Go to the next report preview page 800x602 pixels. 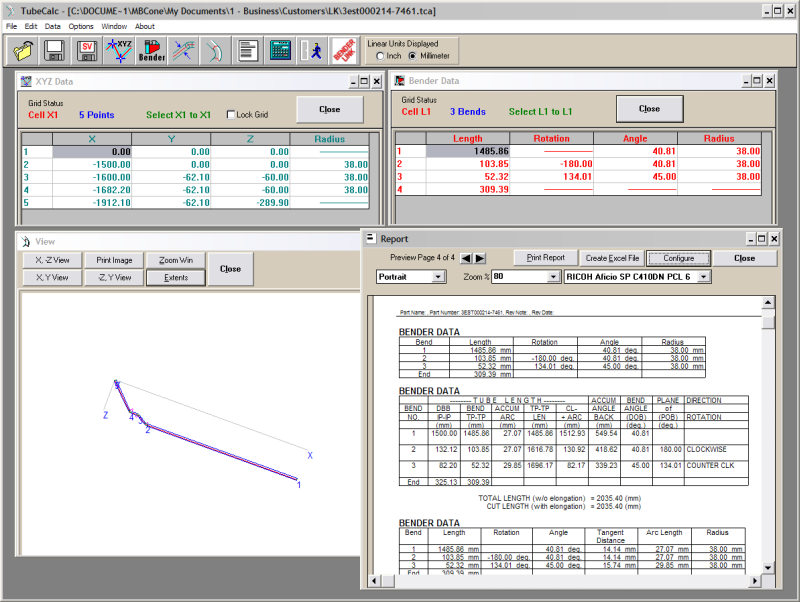tap(480, 258)
